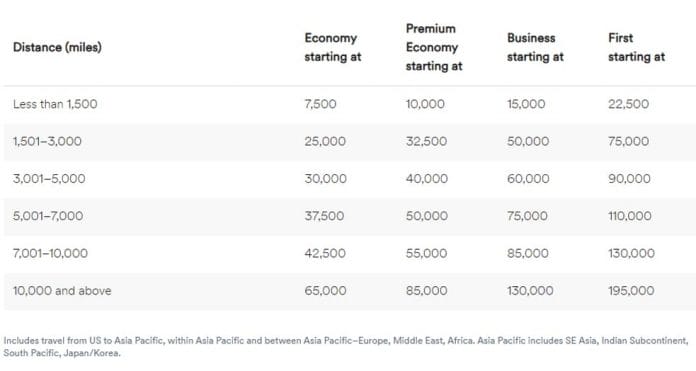This screenshot has width=696, height=371.
Task: Click the 42,500 economy value
Action: 325,253
